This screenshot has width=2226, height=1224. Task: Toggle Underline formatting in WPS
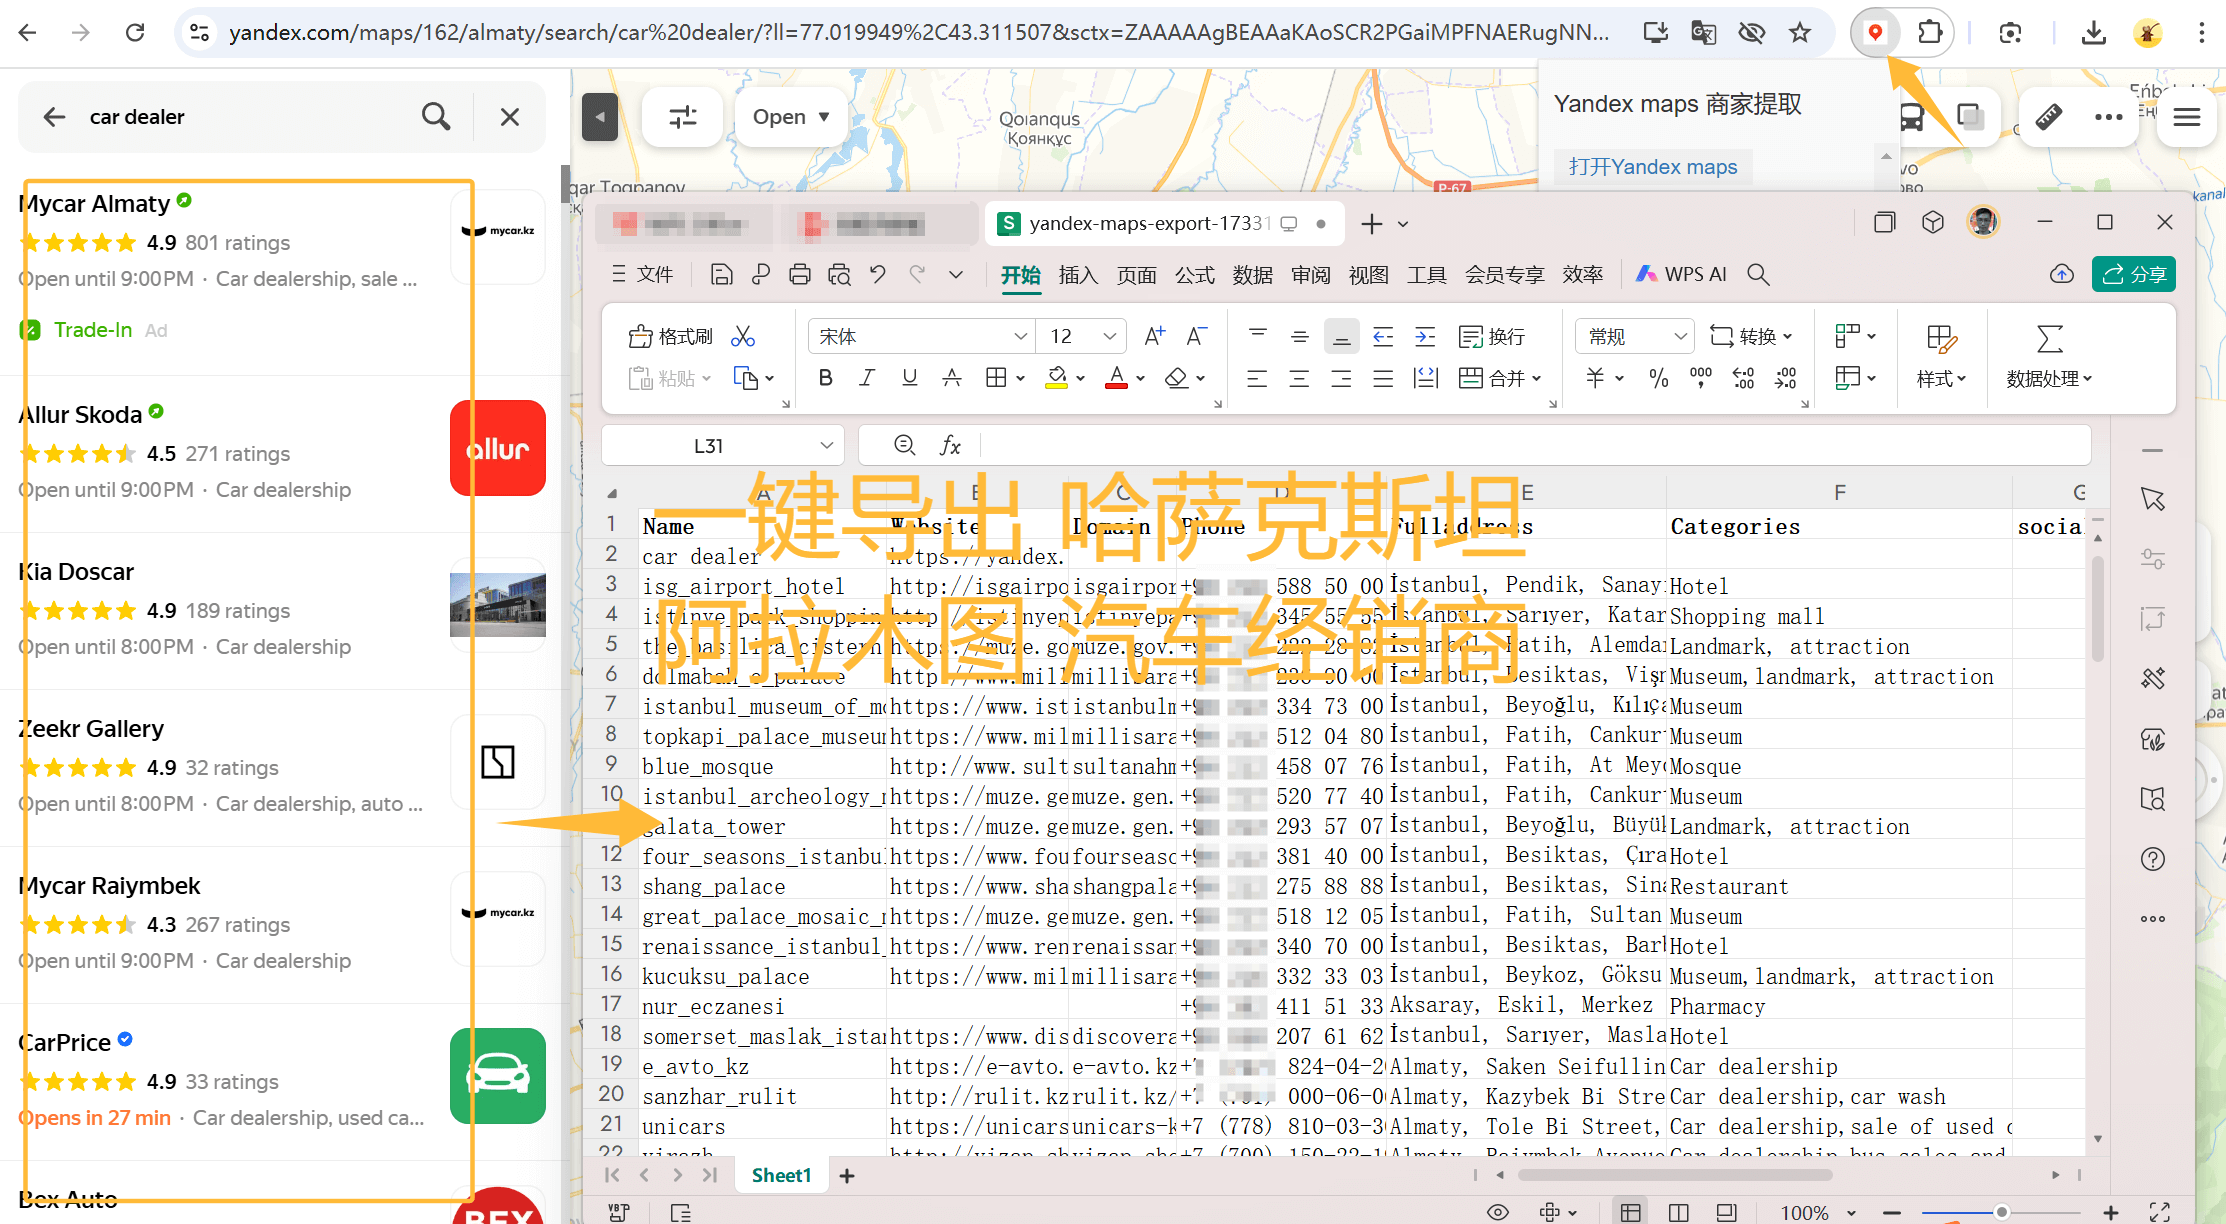(x=909, y=378)
